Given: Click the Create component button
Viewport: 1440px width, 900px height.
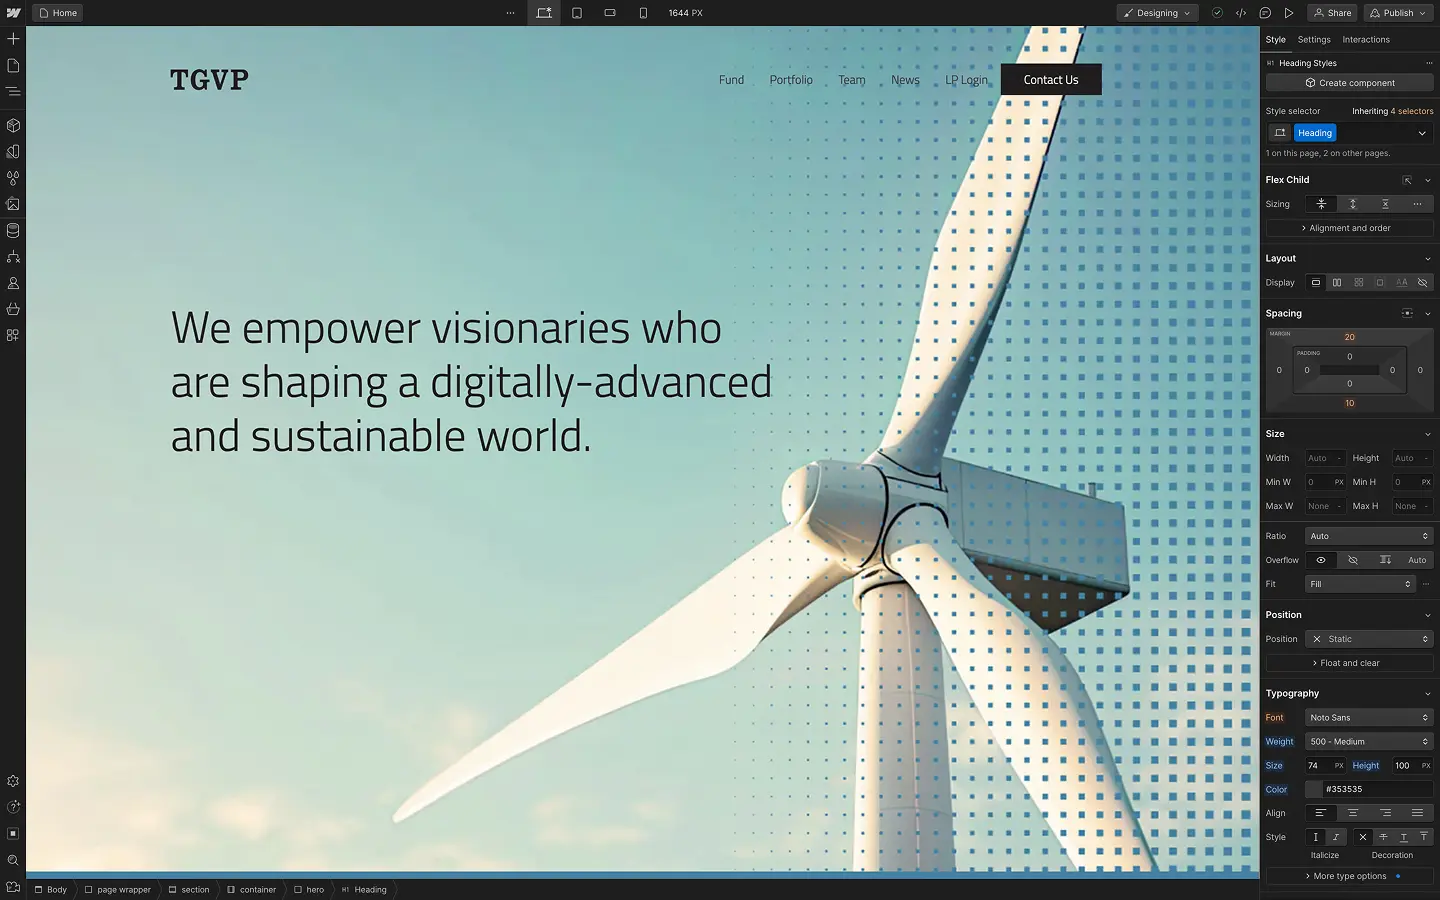Looking at the screenshot, I should tap(1349, 83).
